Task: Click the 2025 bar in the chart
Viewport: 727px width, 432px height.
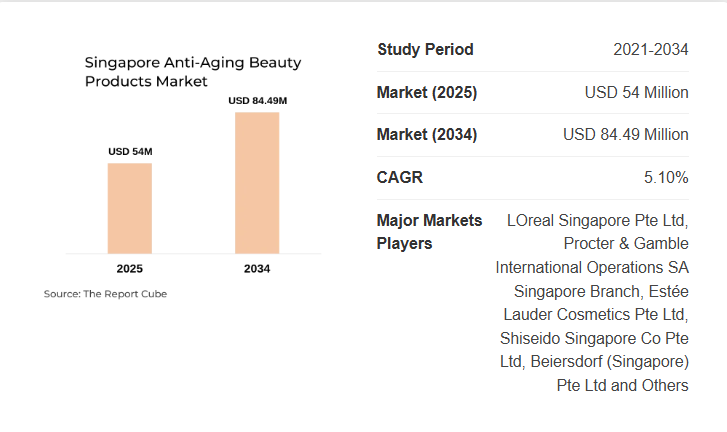Action: (x=130, y=208)
